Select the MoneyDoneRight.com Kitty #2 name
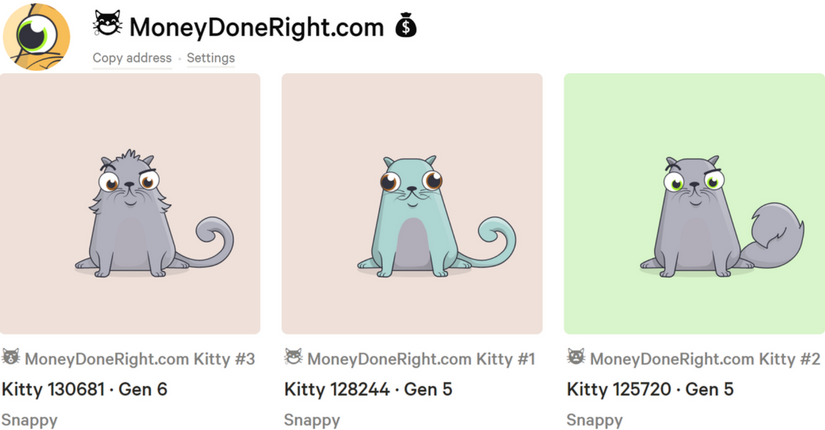This screenshot has height=430, width=825. [x=705, y=359]
